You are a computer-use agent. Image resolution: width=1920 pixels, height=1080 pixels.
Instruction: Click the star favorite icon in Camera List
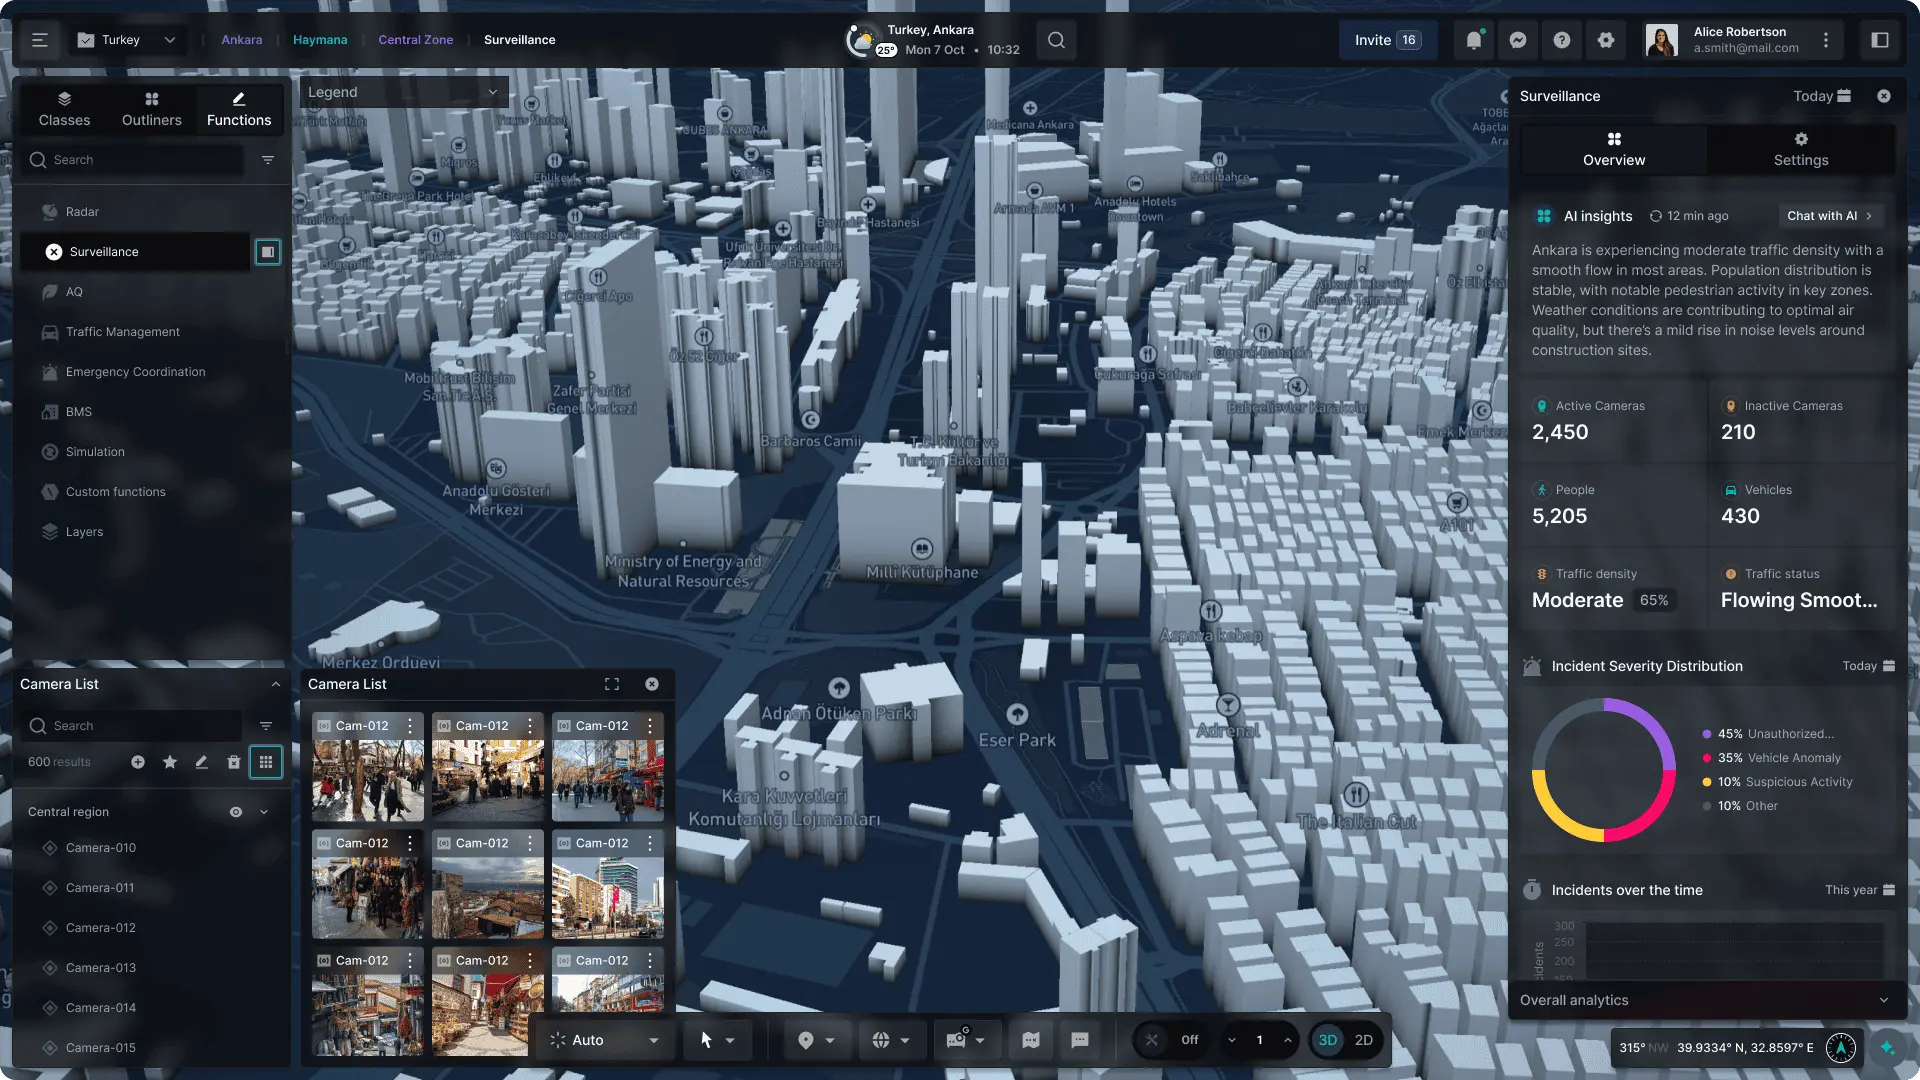point(170,762)
